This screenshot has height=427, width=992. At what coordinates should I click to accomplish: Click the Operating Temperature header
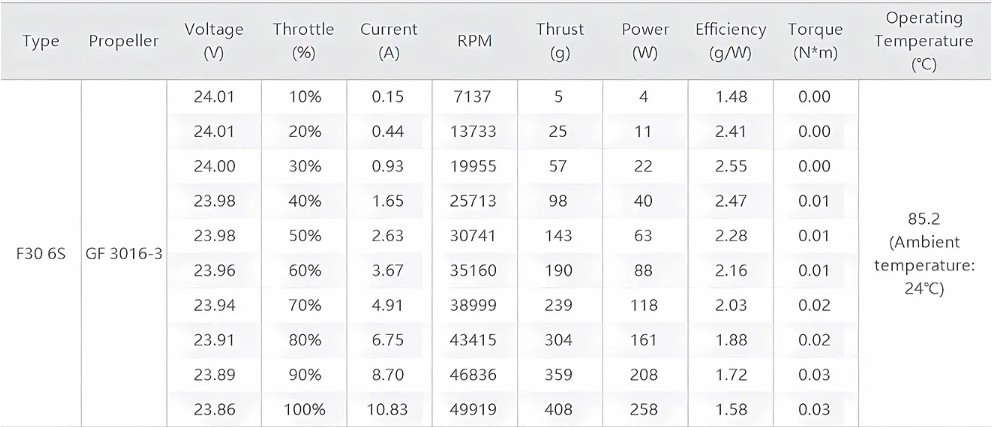click(x=924, y=41)
